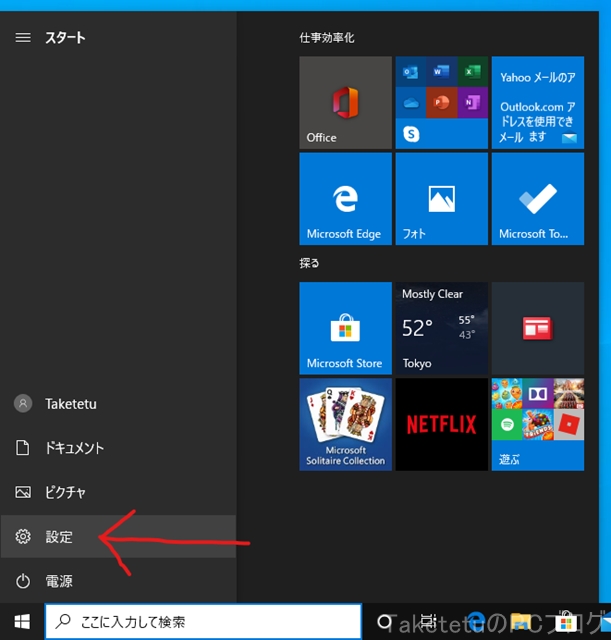Open the Microsoft Store tile
This screenshot has width=611, height=640.
[345, 328]
